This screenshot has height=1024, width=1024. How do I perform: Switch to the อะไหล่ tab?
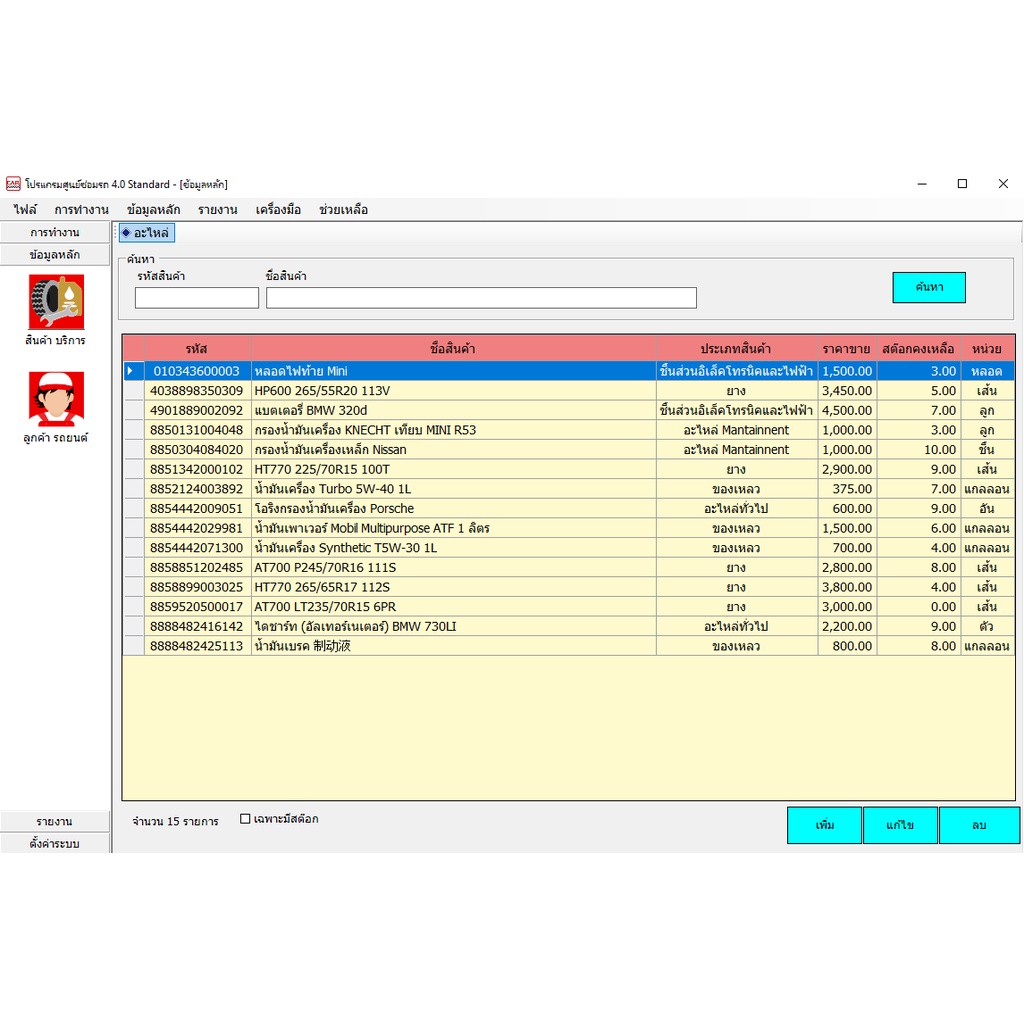tap(147, 232)
